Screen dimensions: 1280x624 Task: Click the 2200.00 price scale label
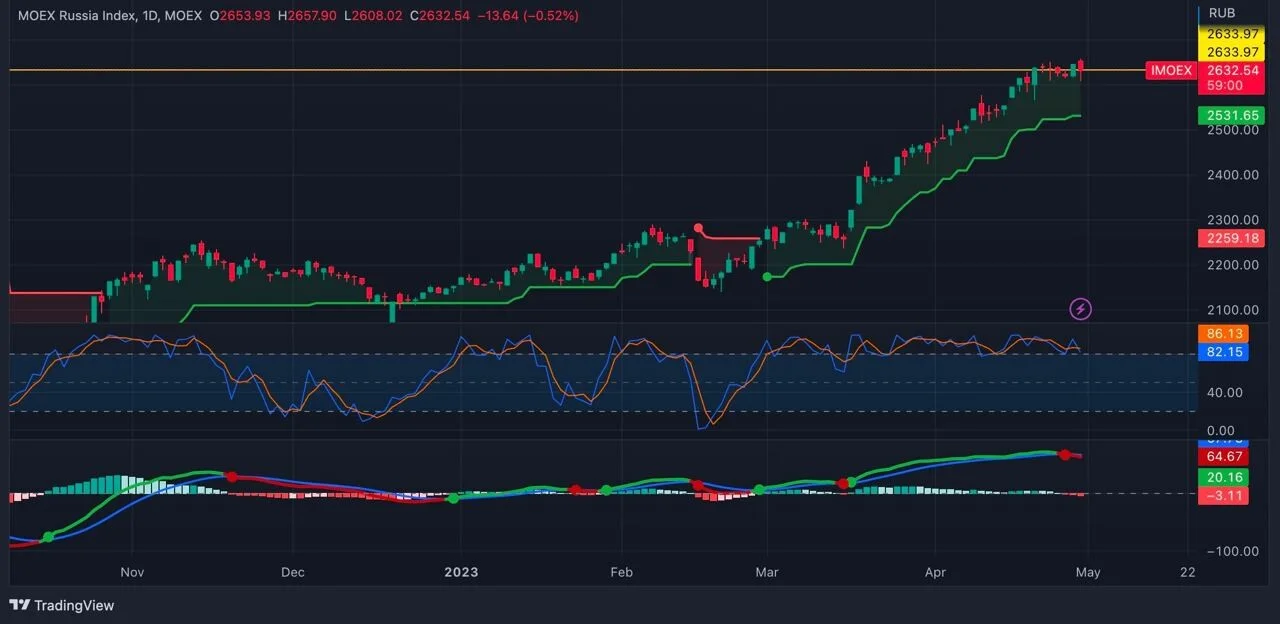[1231, 265]
